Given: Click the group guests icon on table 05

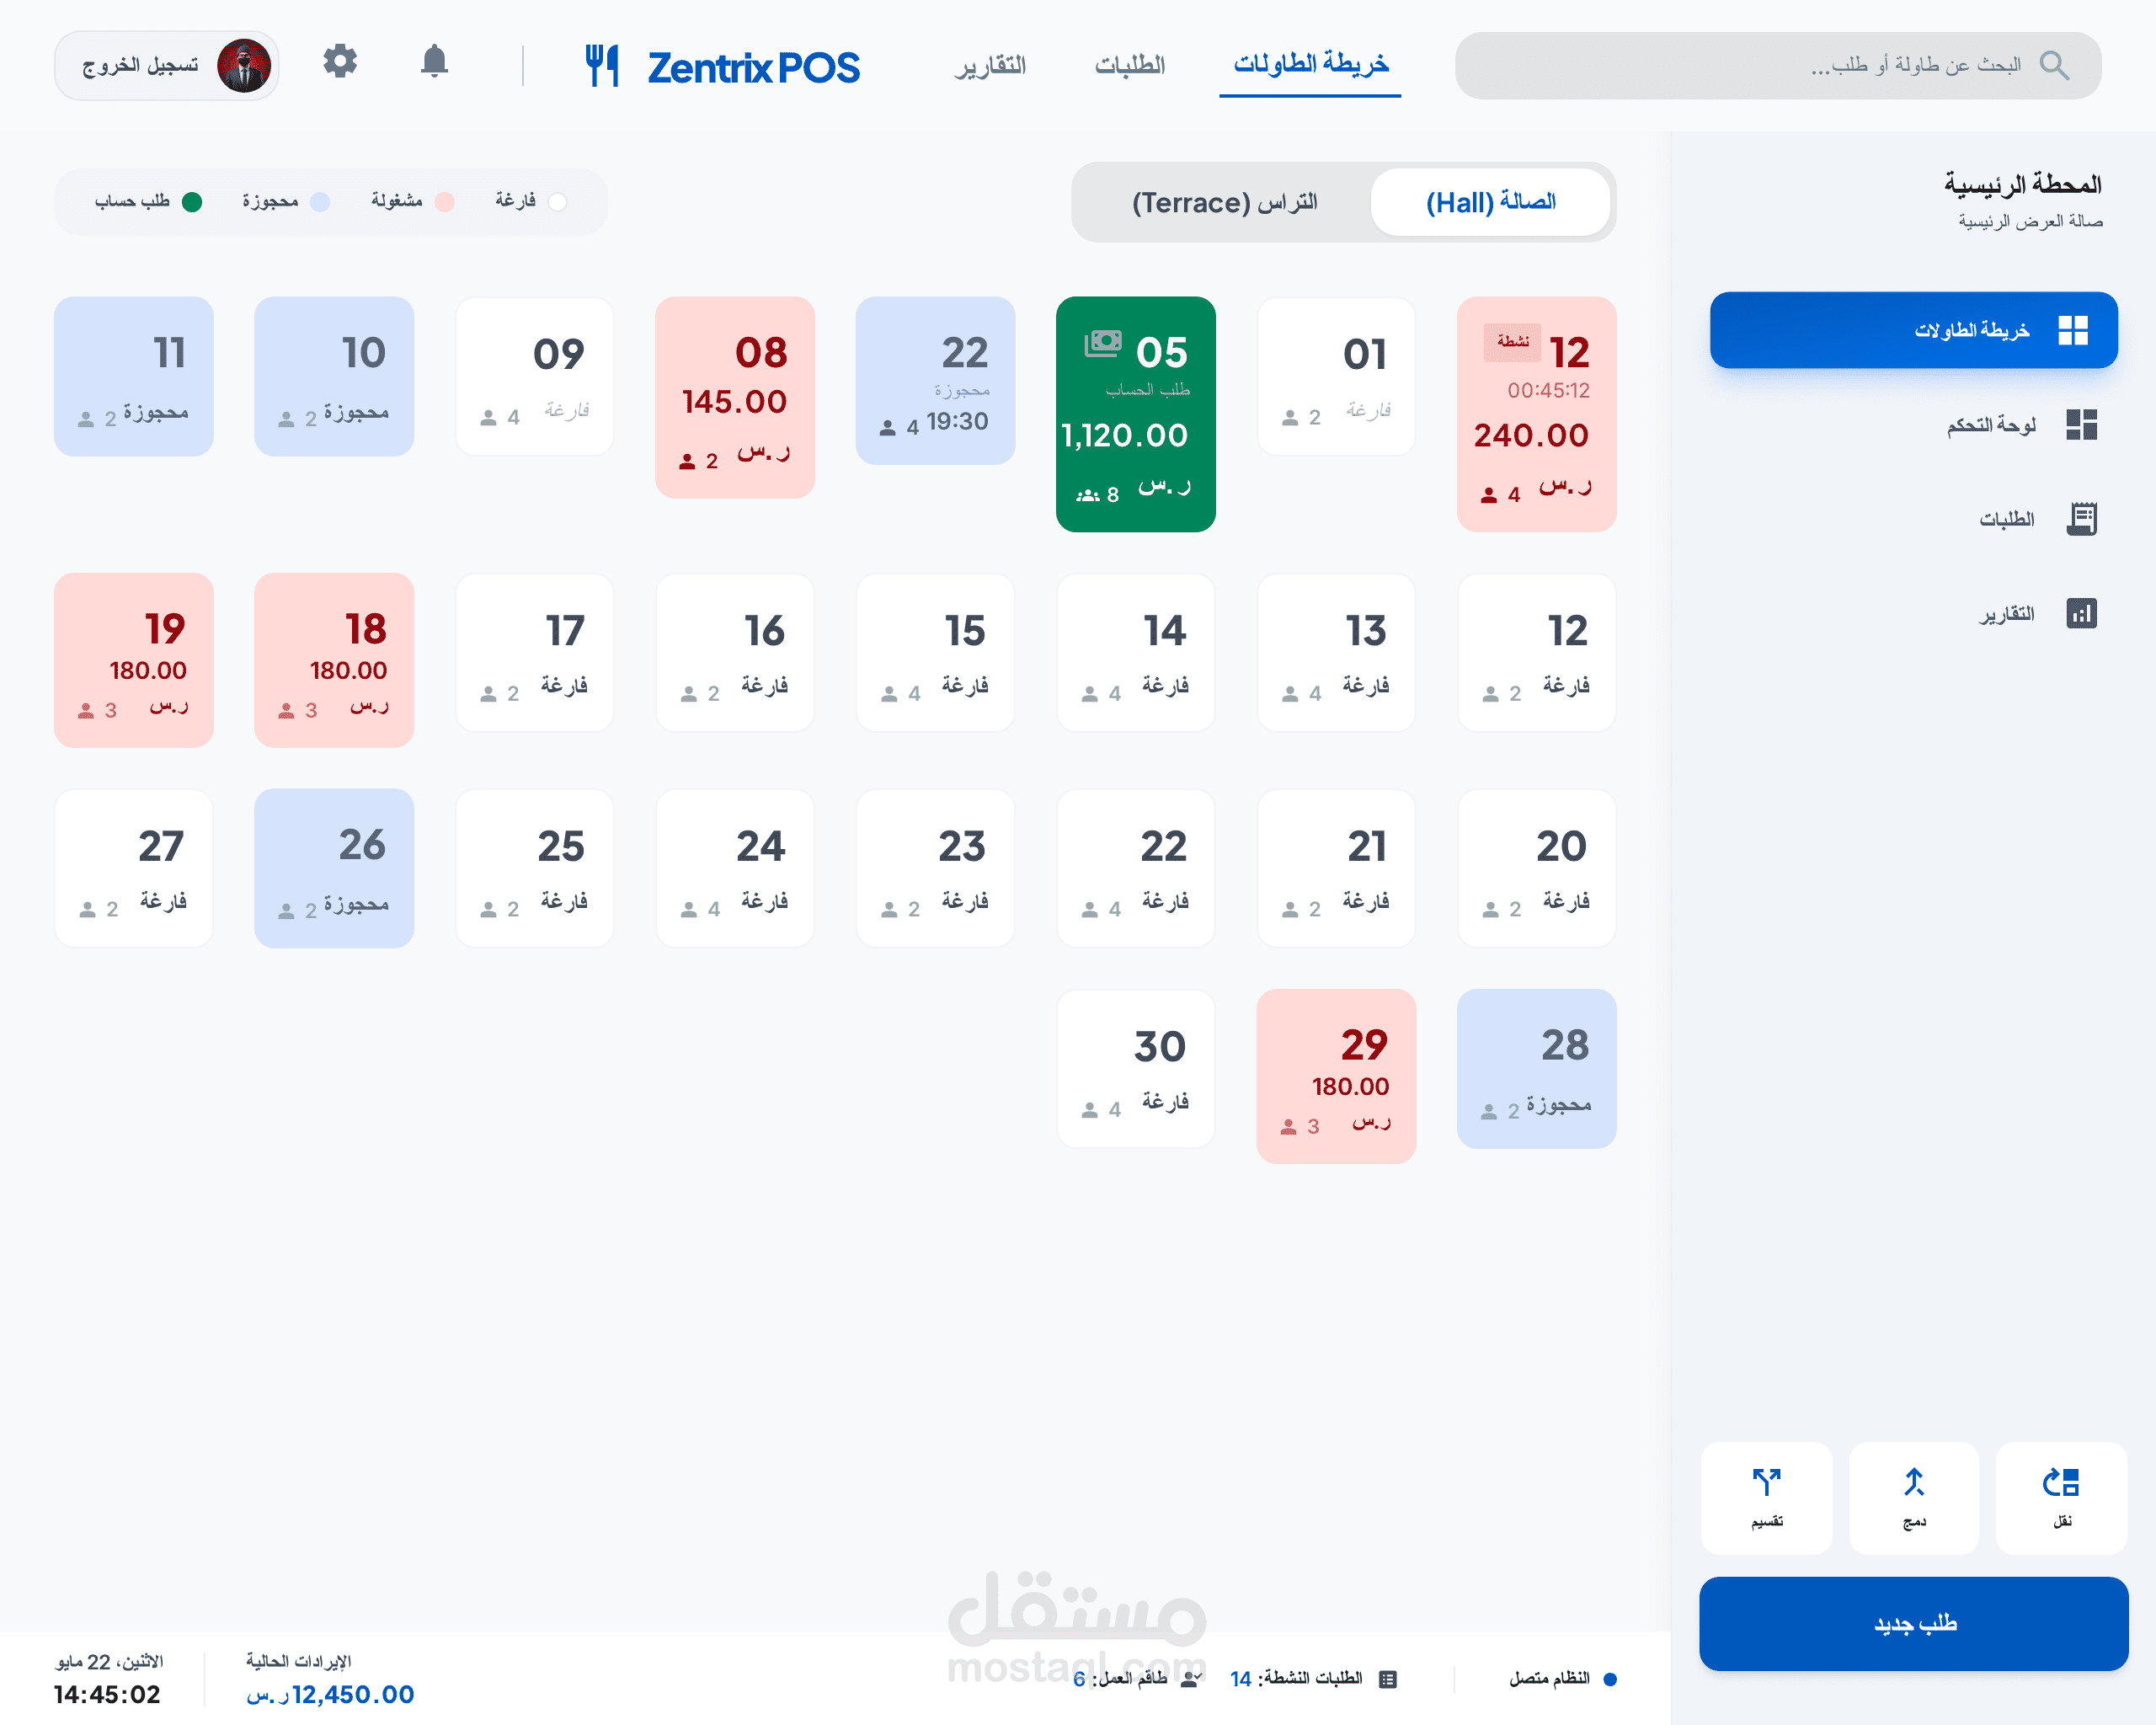Looking at the screenshot, I should tap(1087, 495).
